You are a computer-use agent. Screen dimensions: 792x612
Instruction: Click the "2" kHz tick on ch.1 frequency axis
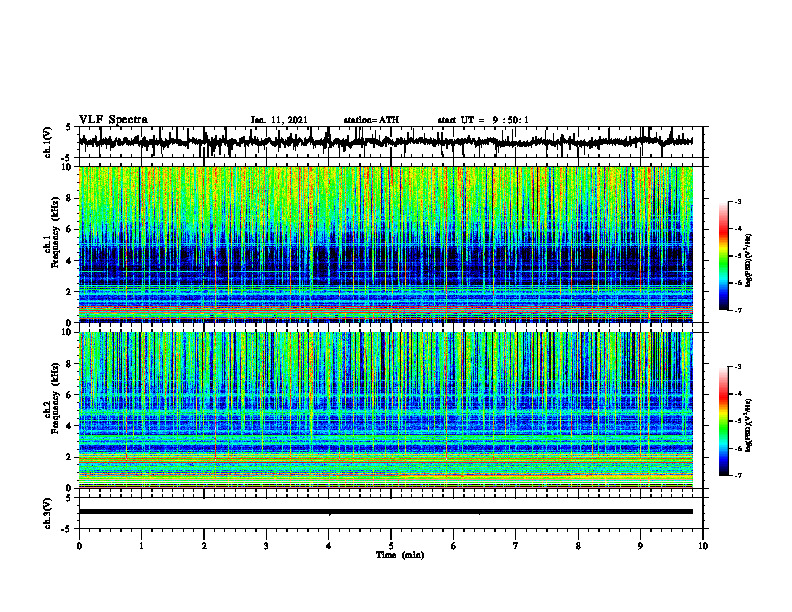(71, 291)
